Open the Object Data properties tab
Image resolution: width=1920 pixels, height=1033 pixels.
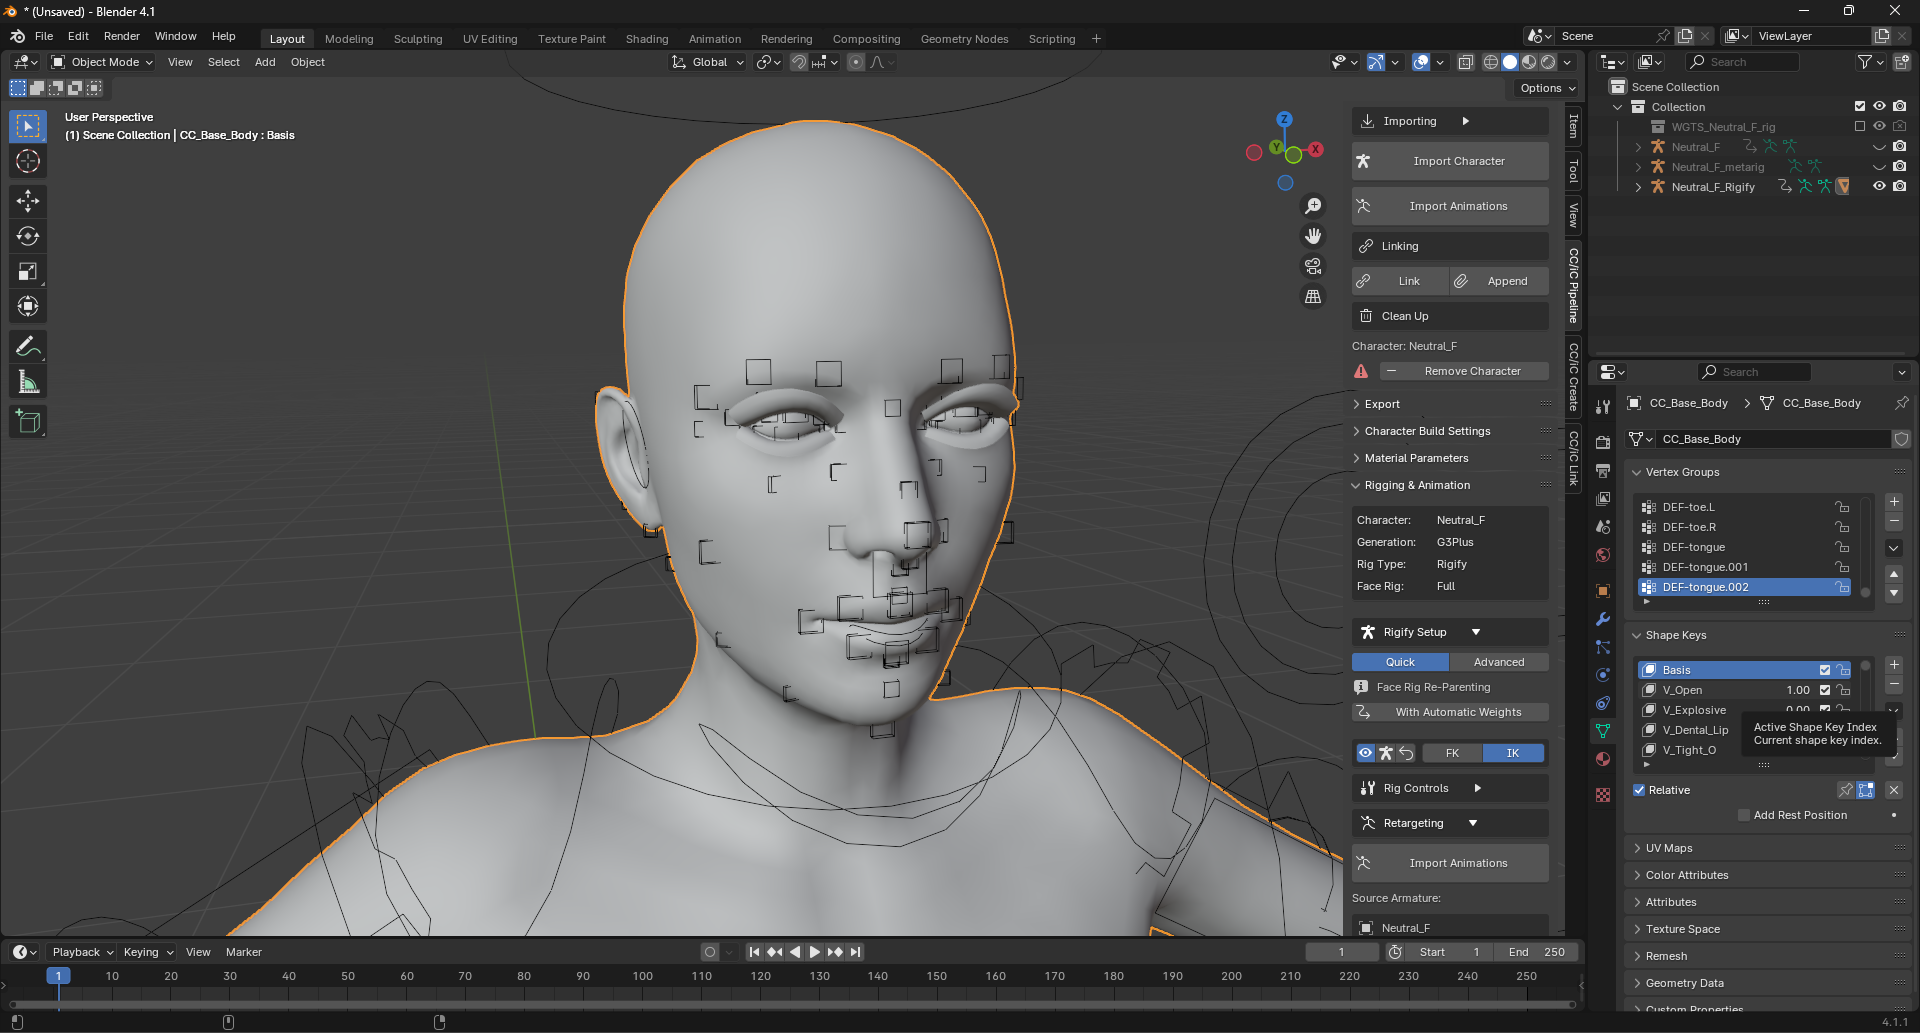[1603, 731]
